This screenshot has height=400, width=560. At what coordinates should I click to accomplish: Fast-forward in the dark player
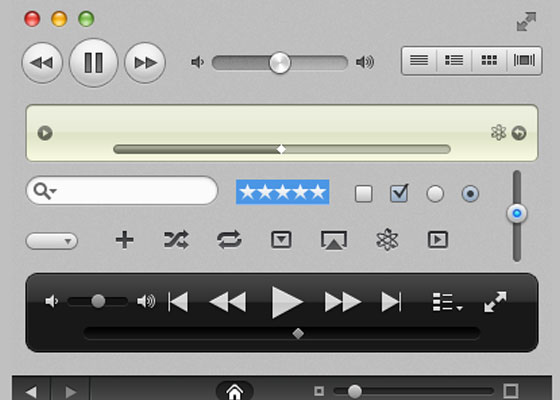point(342,302)
